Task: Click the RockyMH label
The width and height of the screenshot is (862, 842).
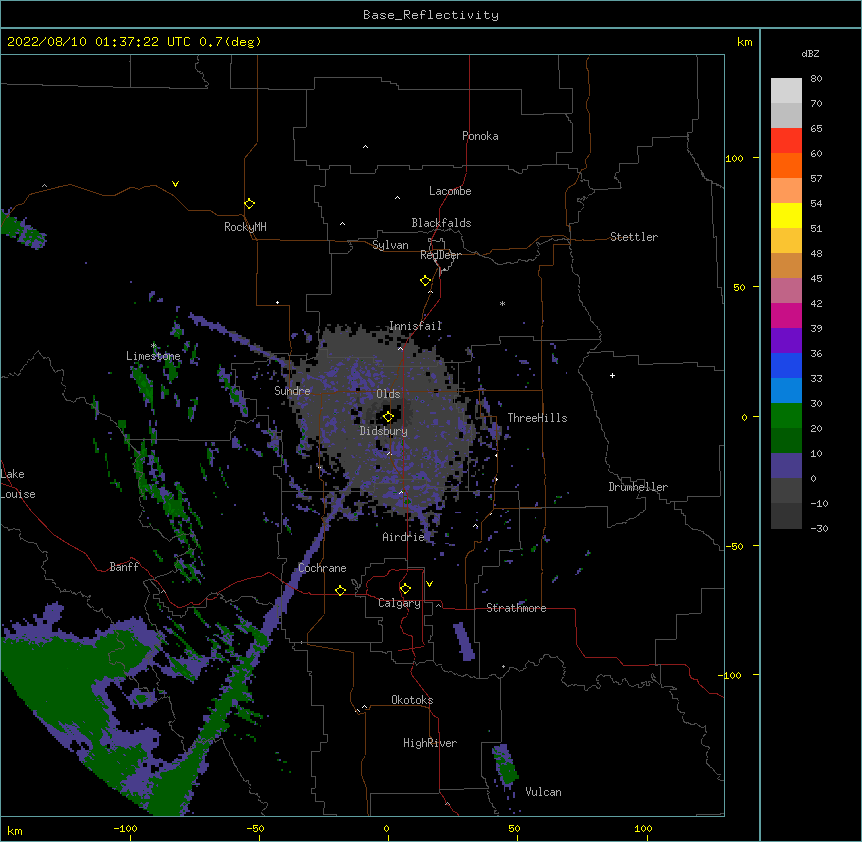Action: coord(245,227)
